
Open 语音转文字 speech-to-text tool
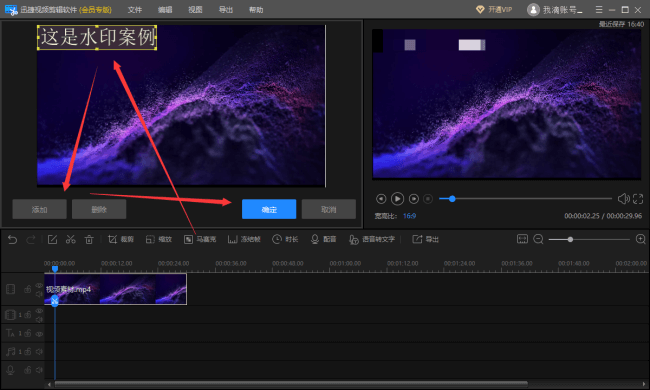pos(372,240)
